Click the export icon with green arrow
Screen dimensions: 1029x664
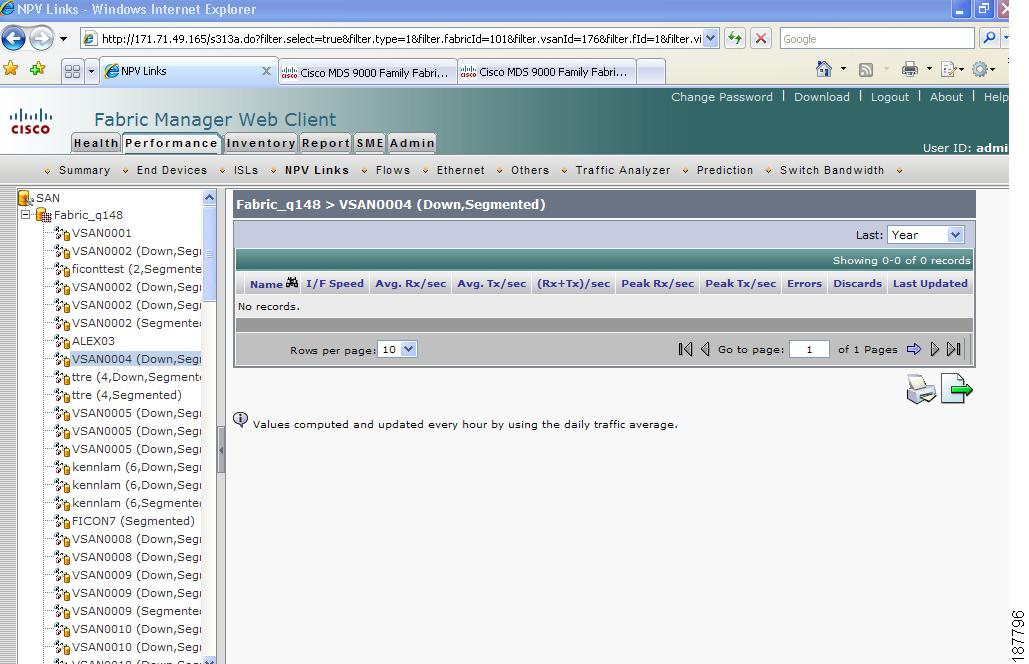tap(956, 388)
